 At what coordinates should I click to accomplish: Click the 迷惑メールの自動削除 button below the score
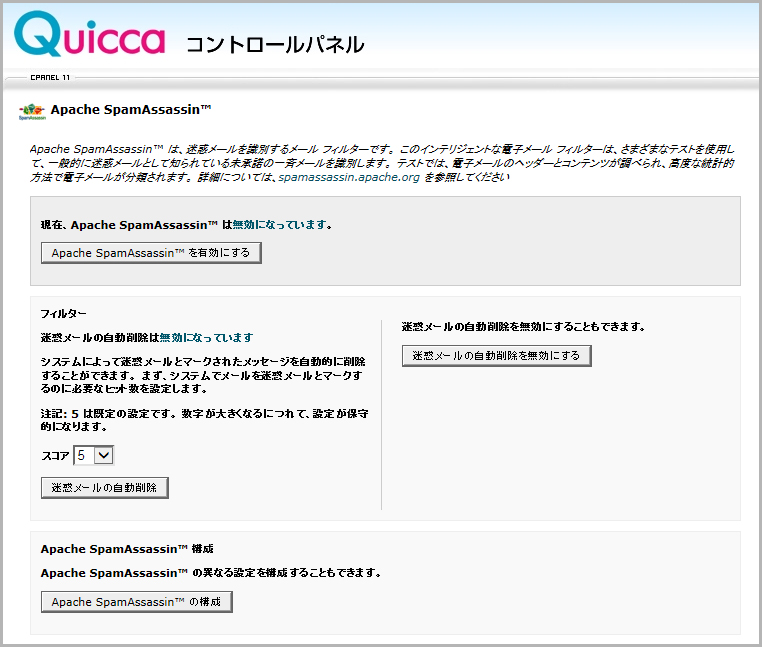click(105, 487)
